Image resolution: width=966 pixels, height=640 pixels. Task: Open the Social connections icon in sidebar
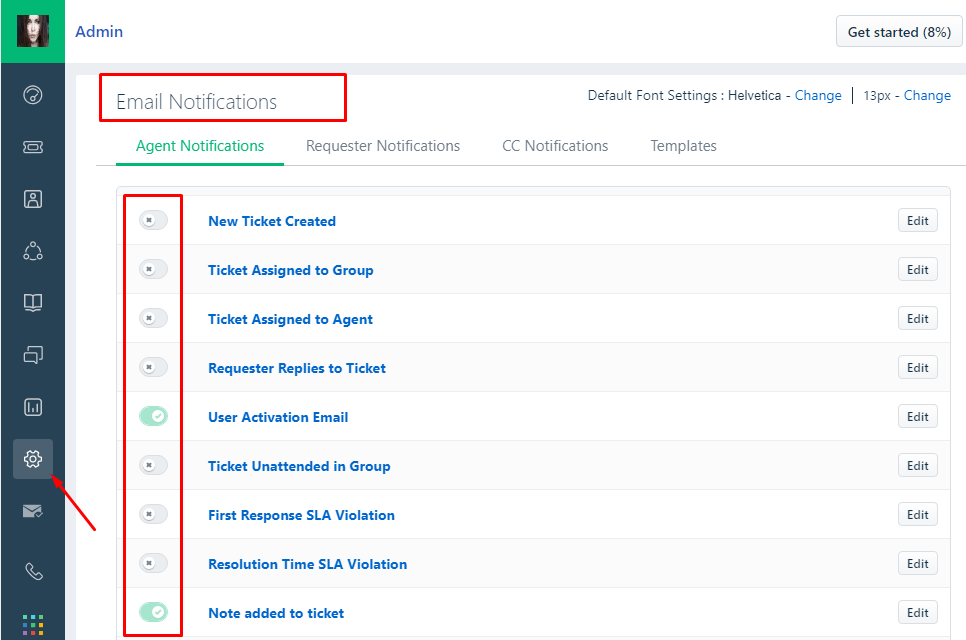(x=33, y=251)
